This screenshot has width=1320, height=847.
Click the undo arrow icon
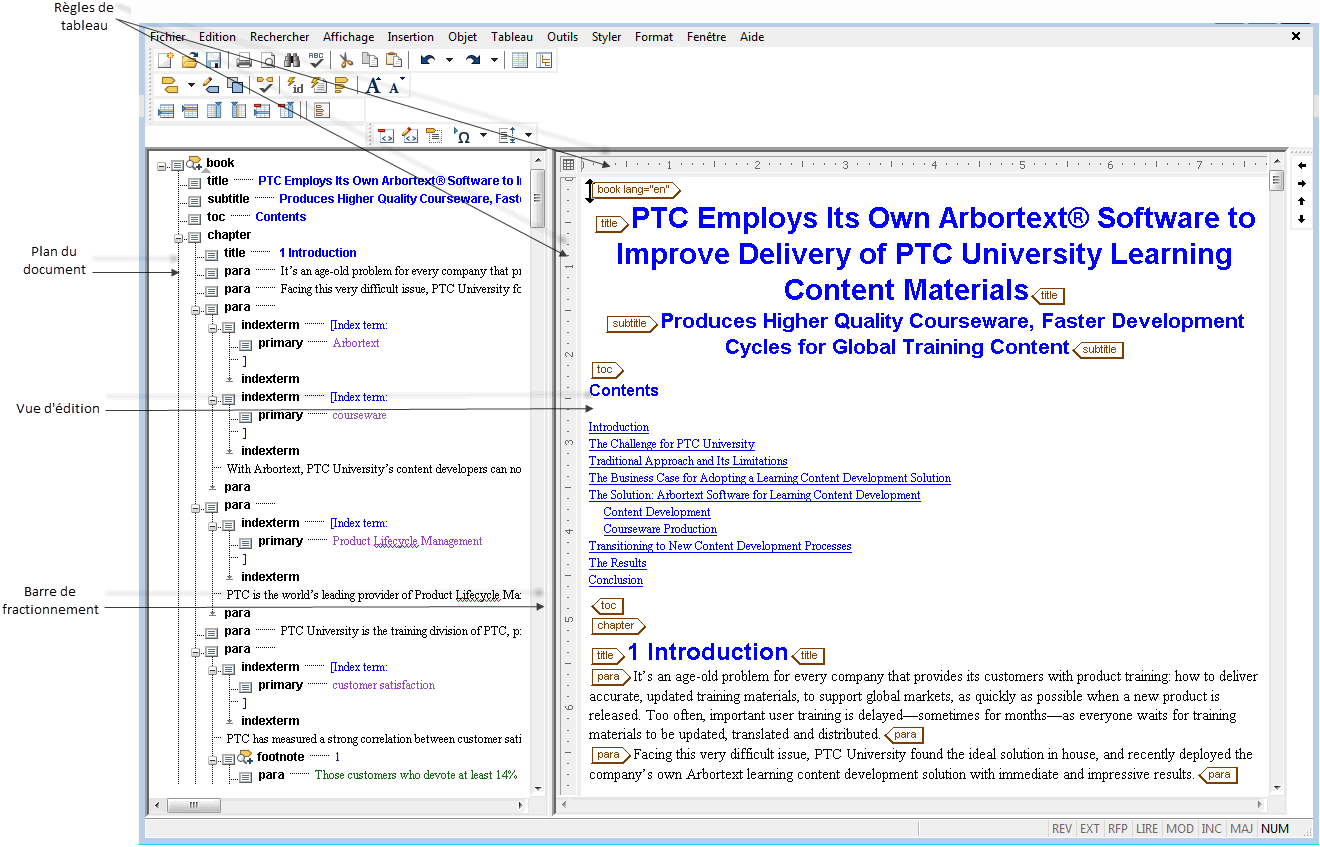[428, 60]
